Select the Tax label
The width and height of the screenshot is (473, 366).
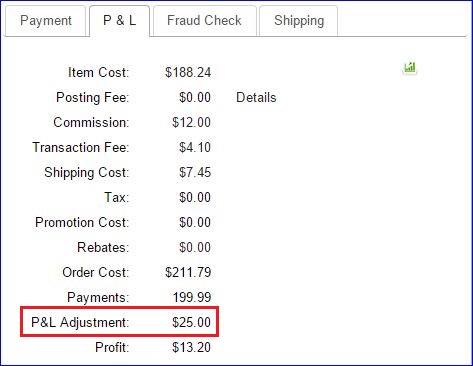pyautogui.click(x=116, y=197)
